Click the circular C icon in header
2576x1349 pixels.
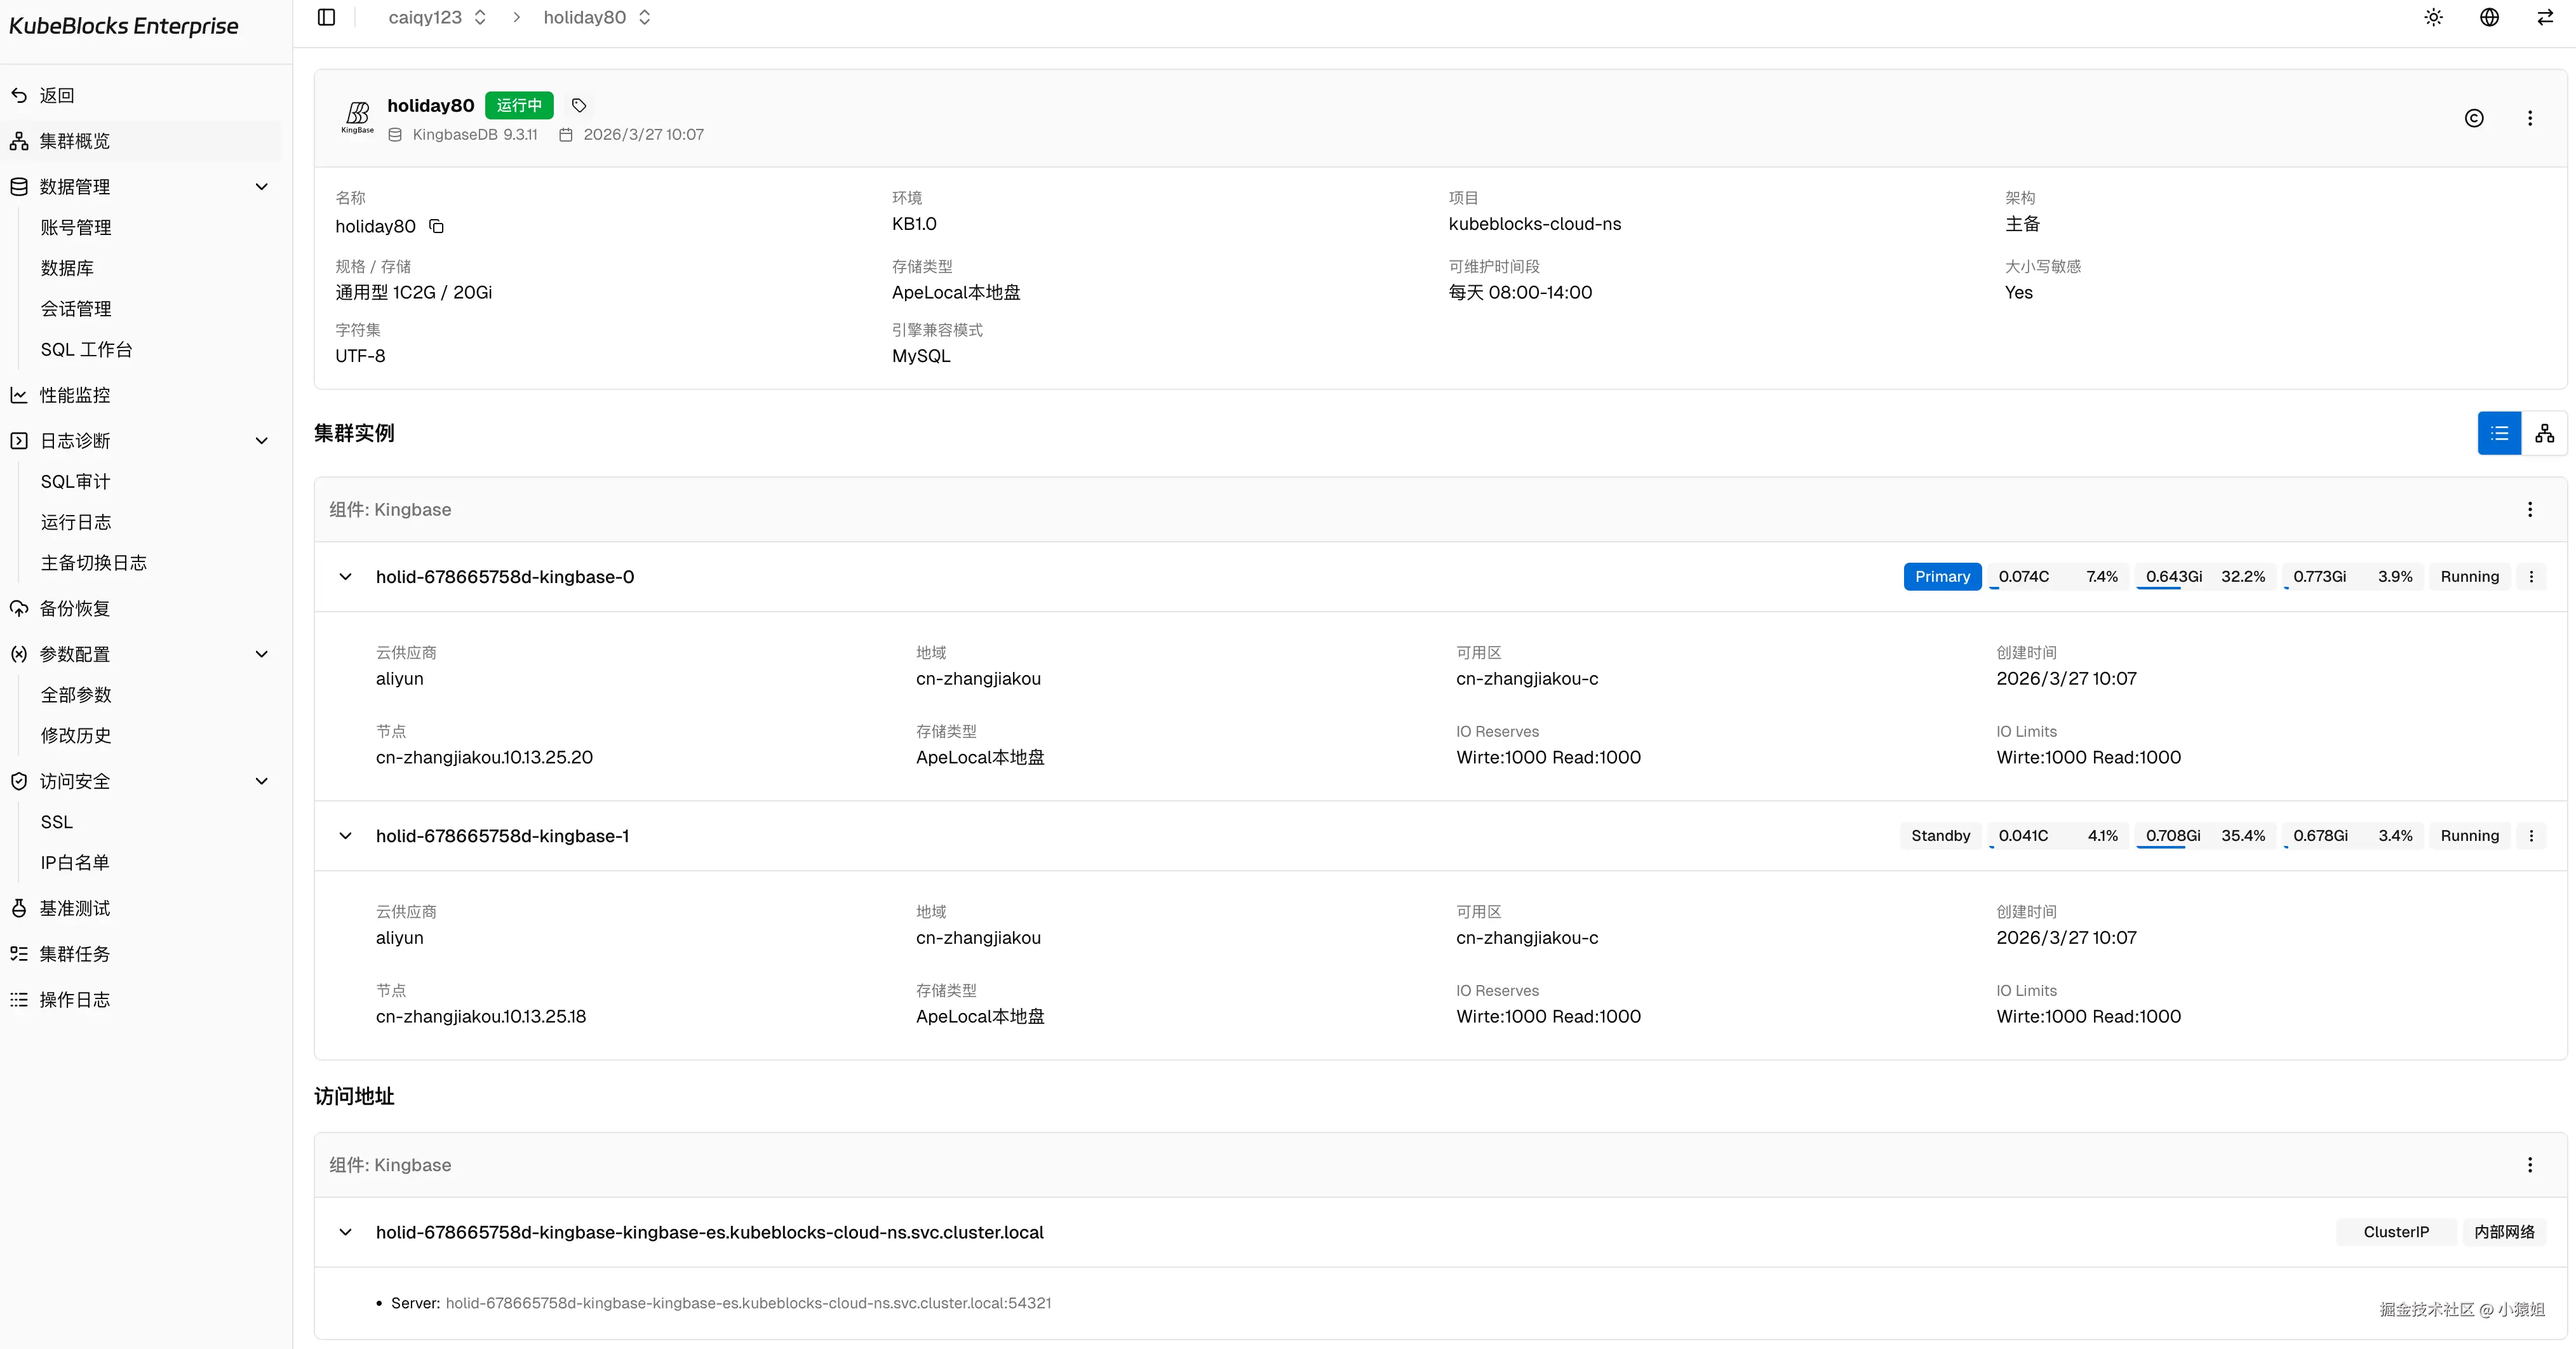pyautogui.click(x=2473, y=118)
